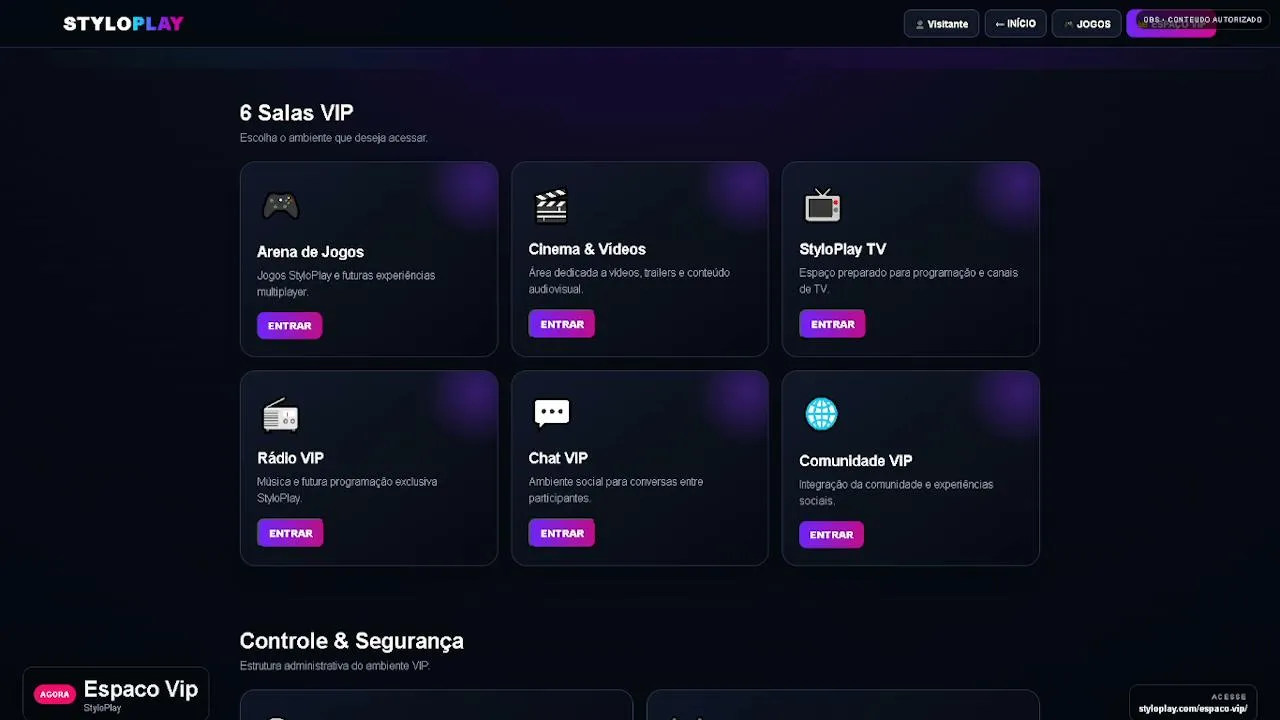The height and width of the screenshot is (720, 1280).
Task: Enter the Cinema & Vídeos room
Action: pyautogui.click(x=561, y=324)
